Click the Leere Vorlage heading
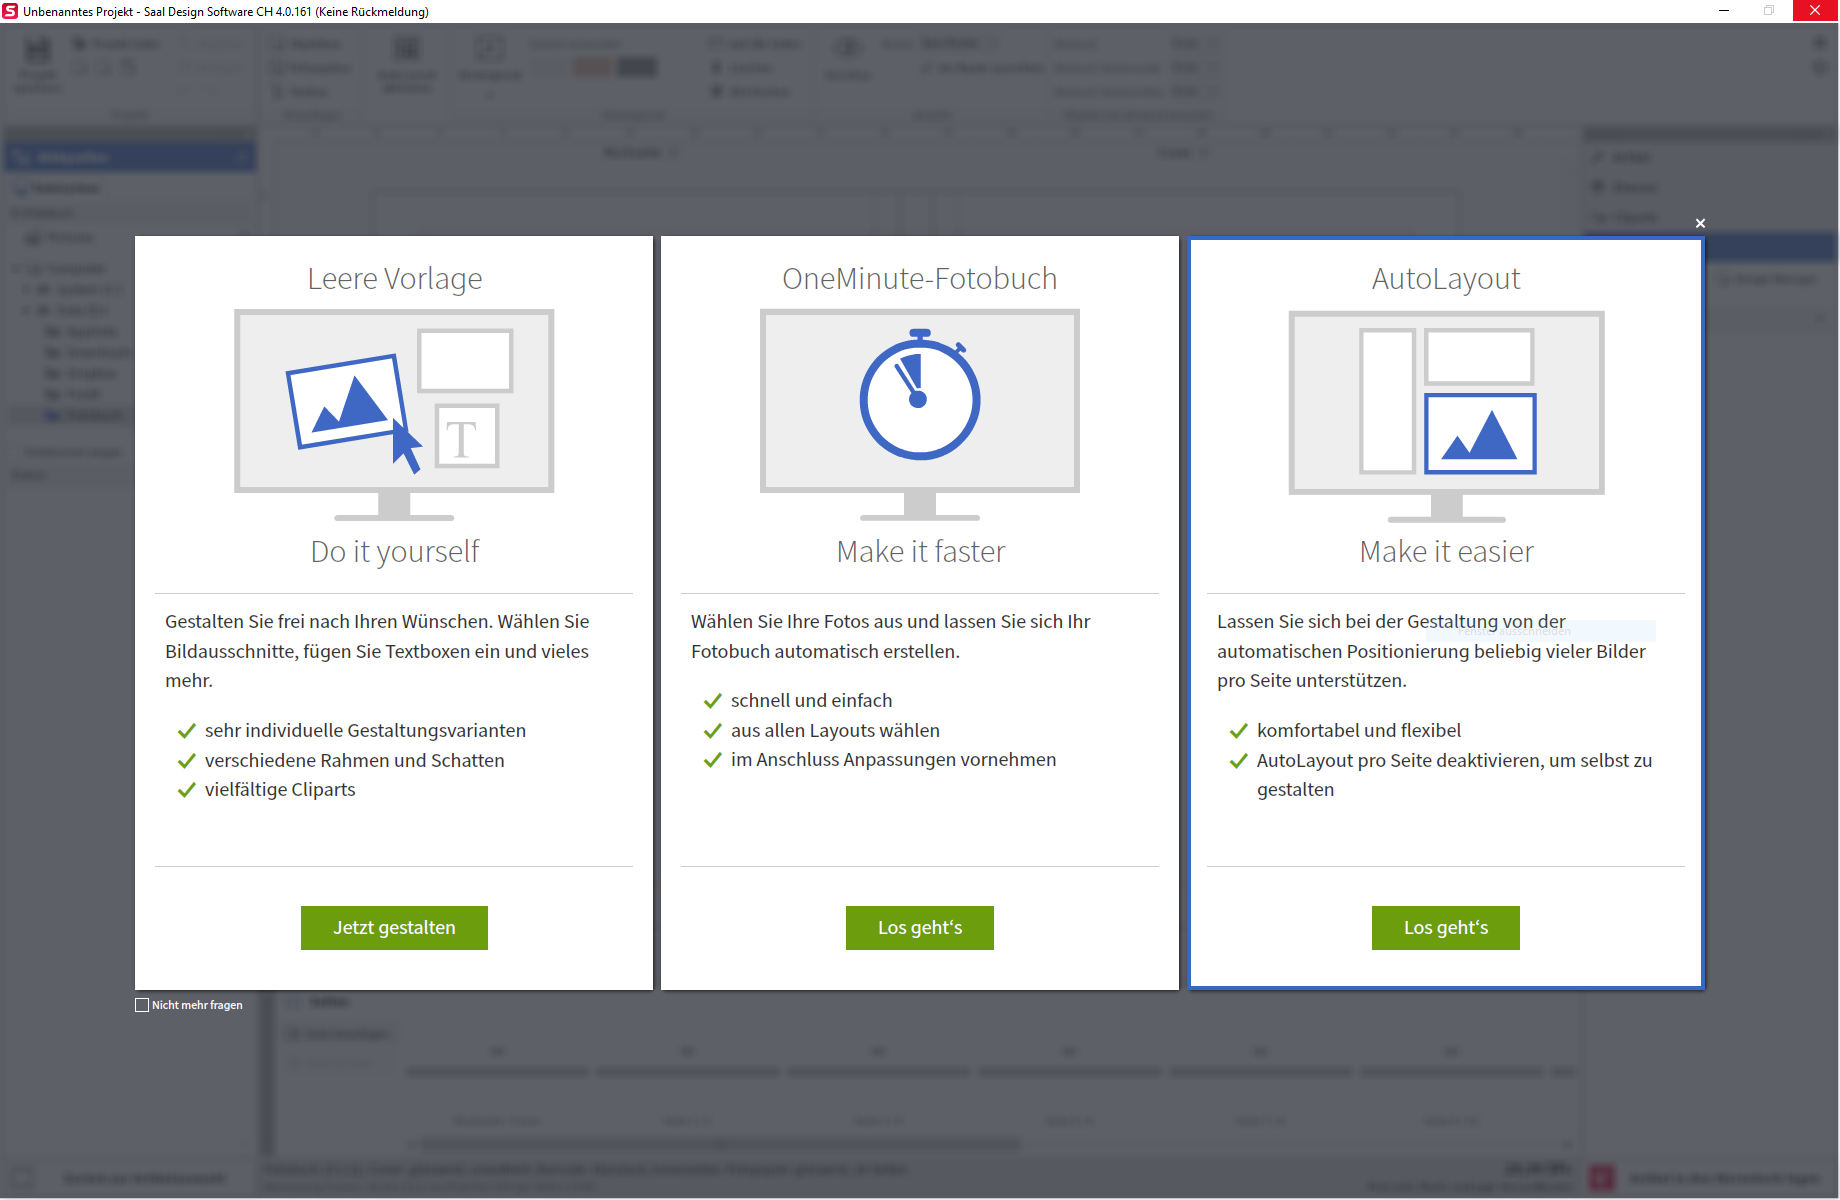This screenshot has height=1200, width=1840. [x=395, y=278]
